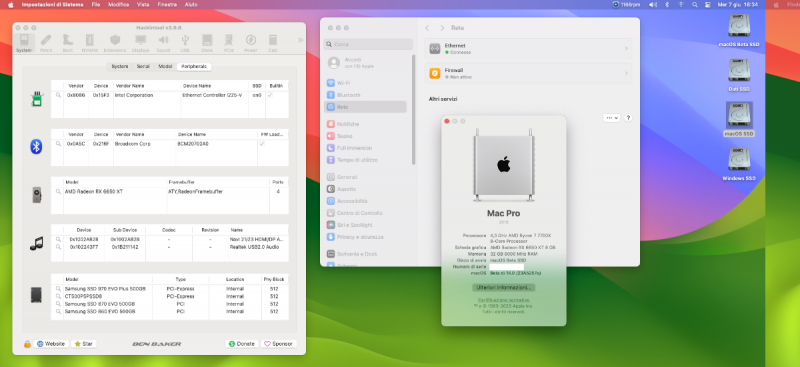Select the Sound toolbar icon
Image resolution: width=800 pixels, height=367 pixels.
pos(163,43)
